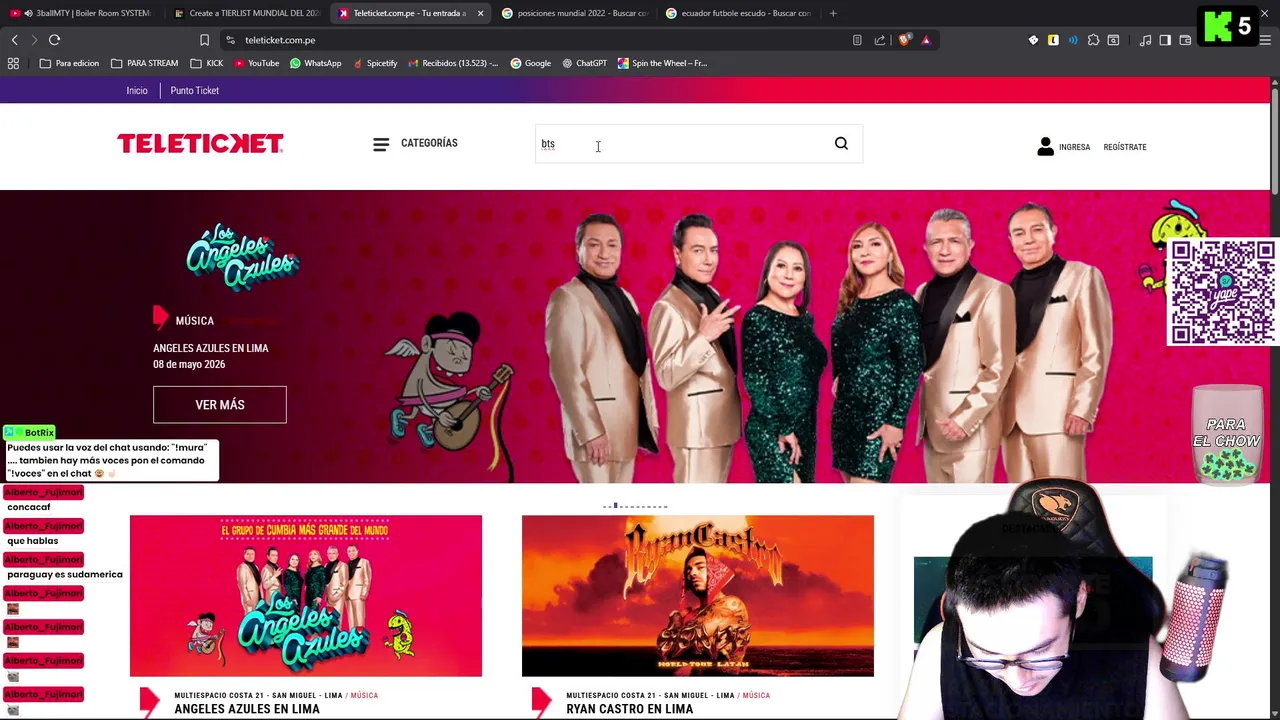Open the 'Para edicion' bookmark folder

point(69,63)
